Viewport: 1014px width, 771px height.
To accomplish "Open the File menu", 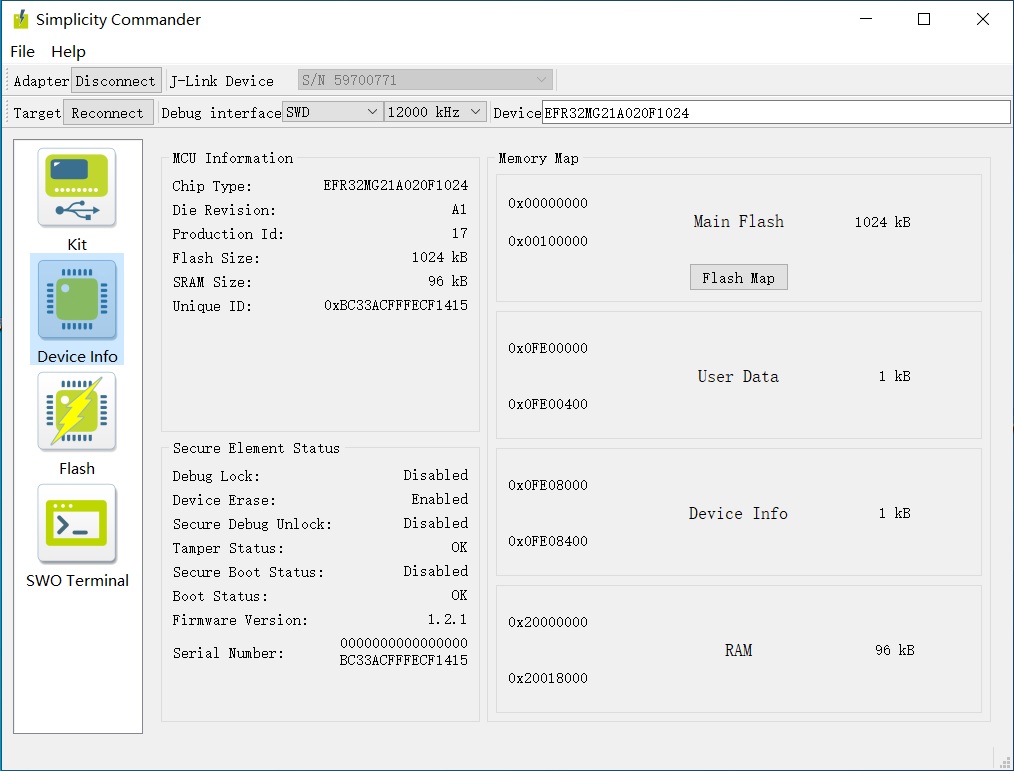I will click(x=22, y=51).
